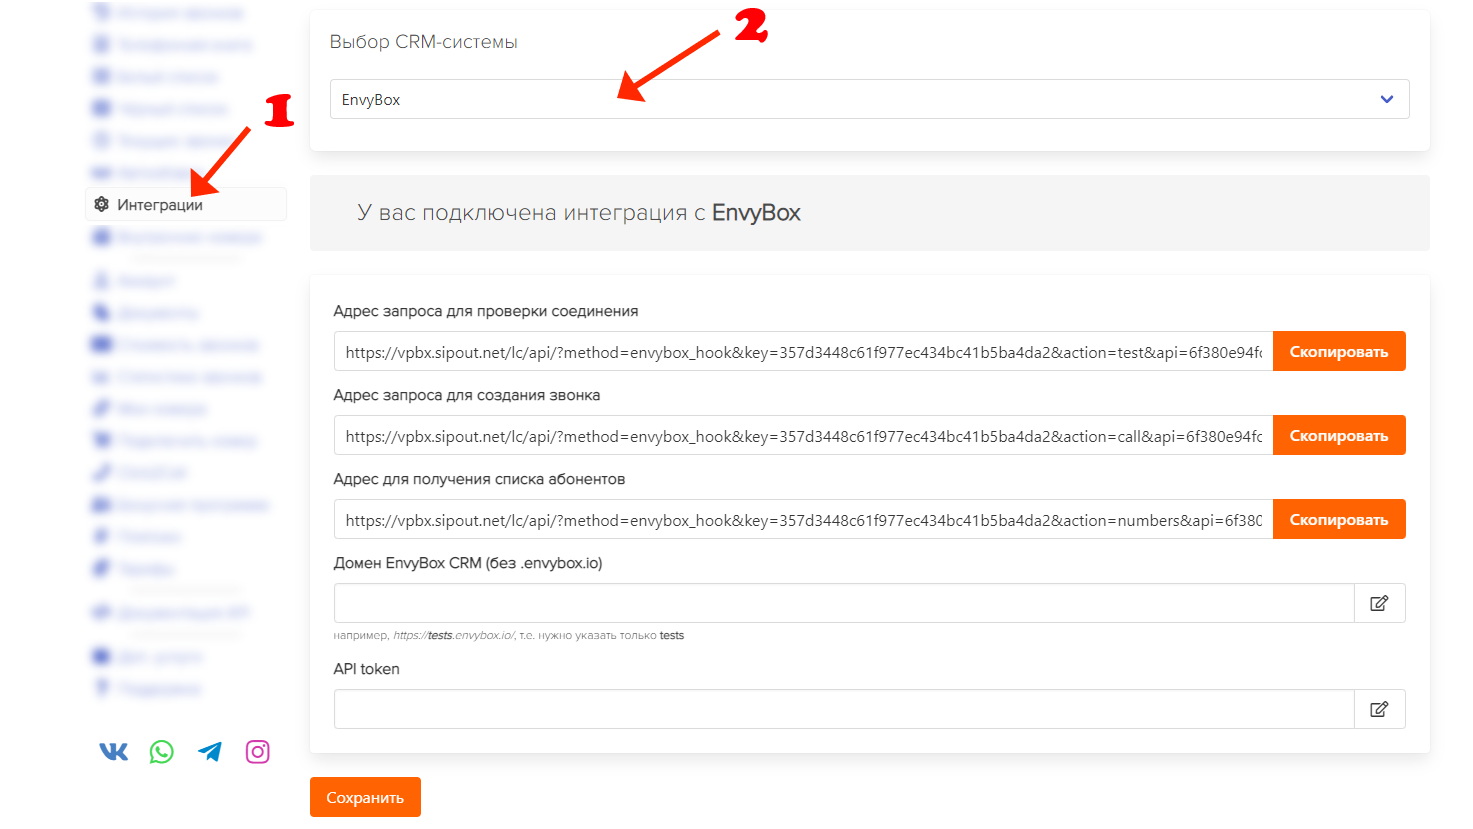Focus the API token input field
The width and height of the screenshot is (1473, 829).
click(843, 709)
